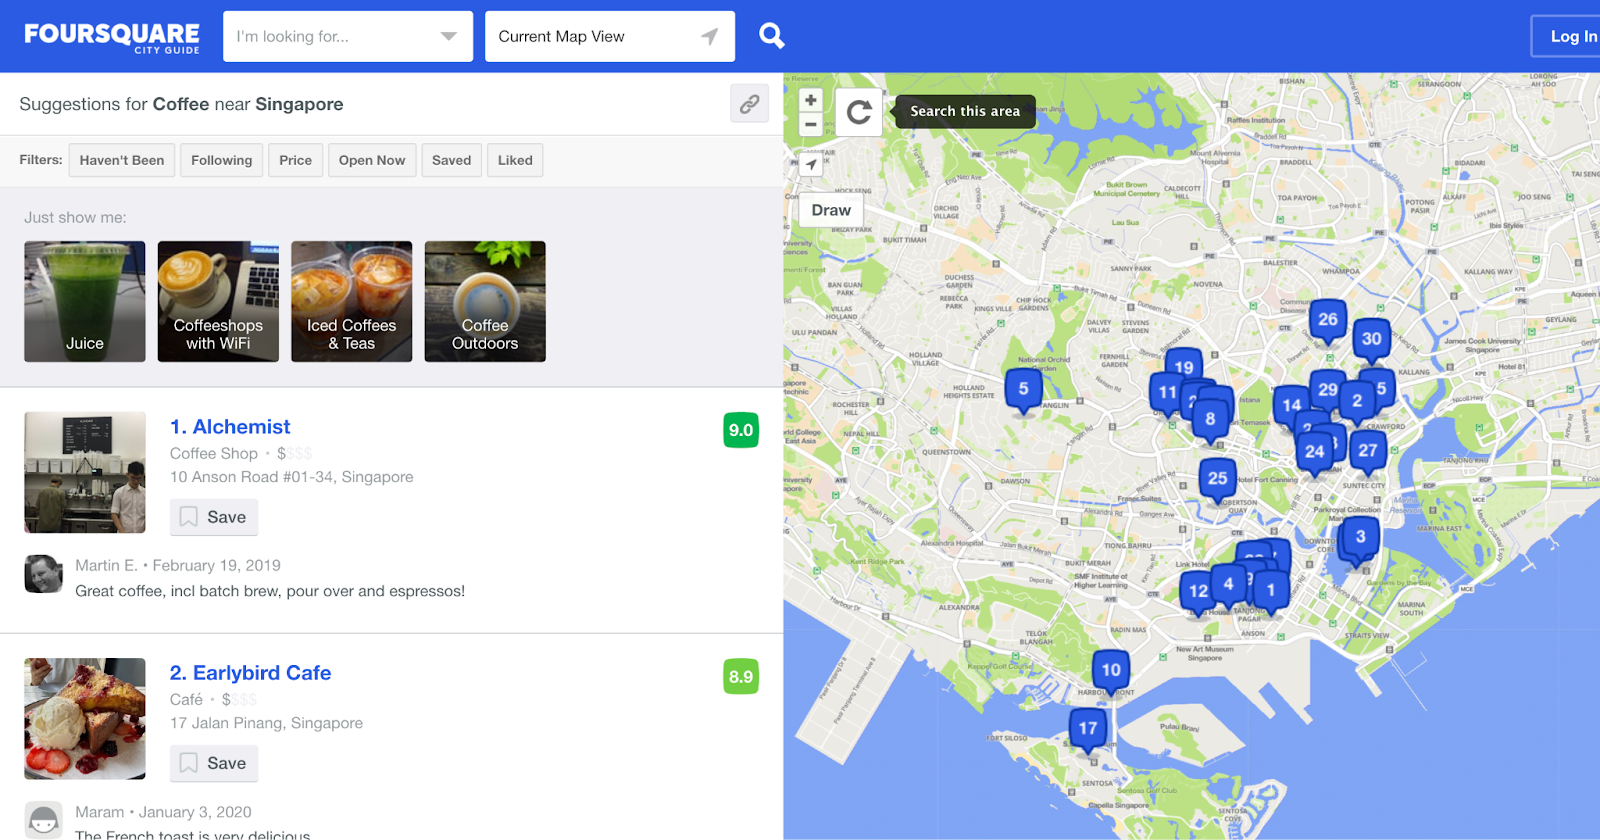The height and width of the screenshot is (840, 1600).
Task: Toggle the Haven't Been filter
Action: pos(122,160)
